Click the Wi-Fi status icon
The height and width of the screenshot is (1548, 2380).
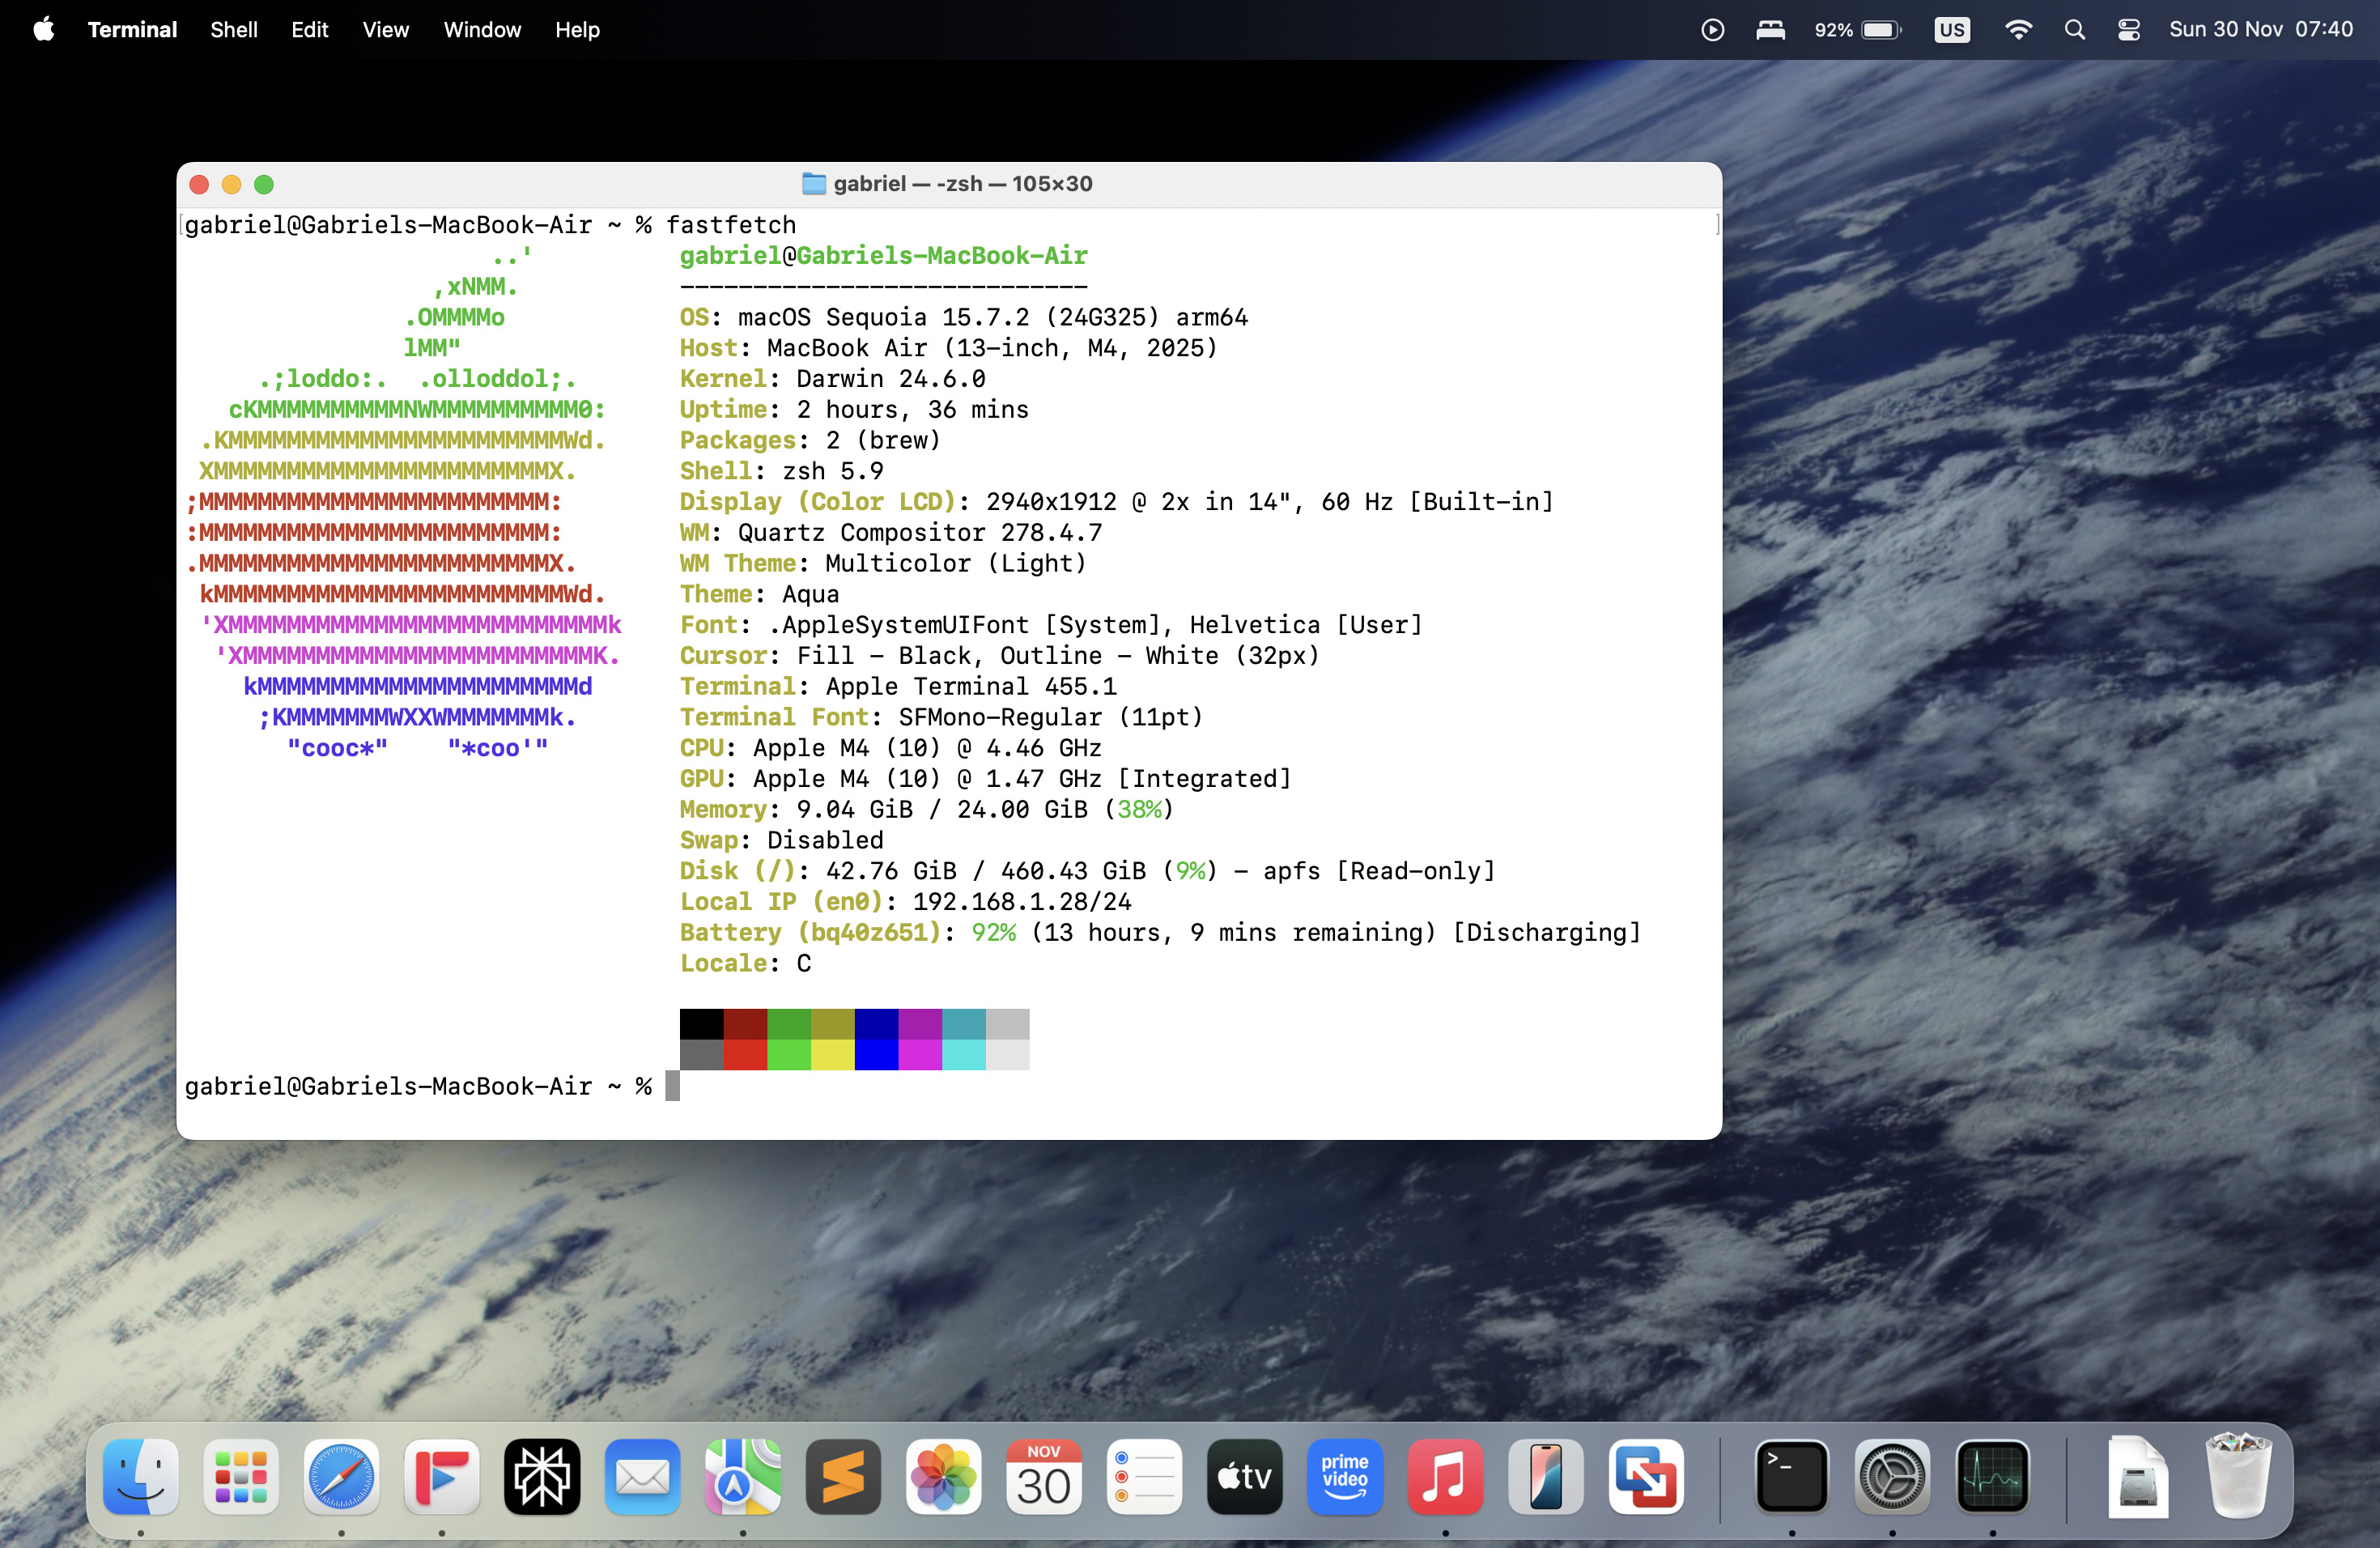point(2018,30)
